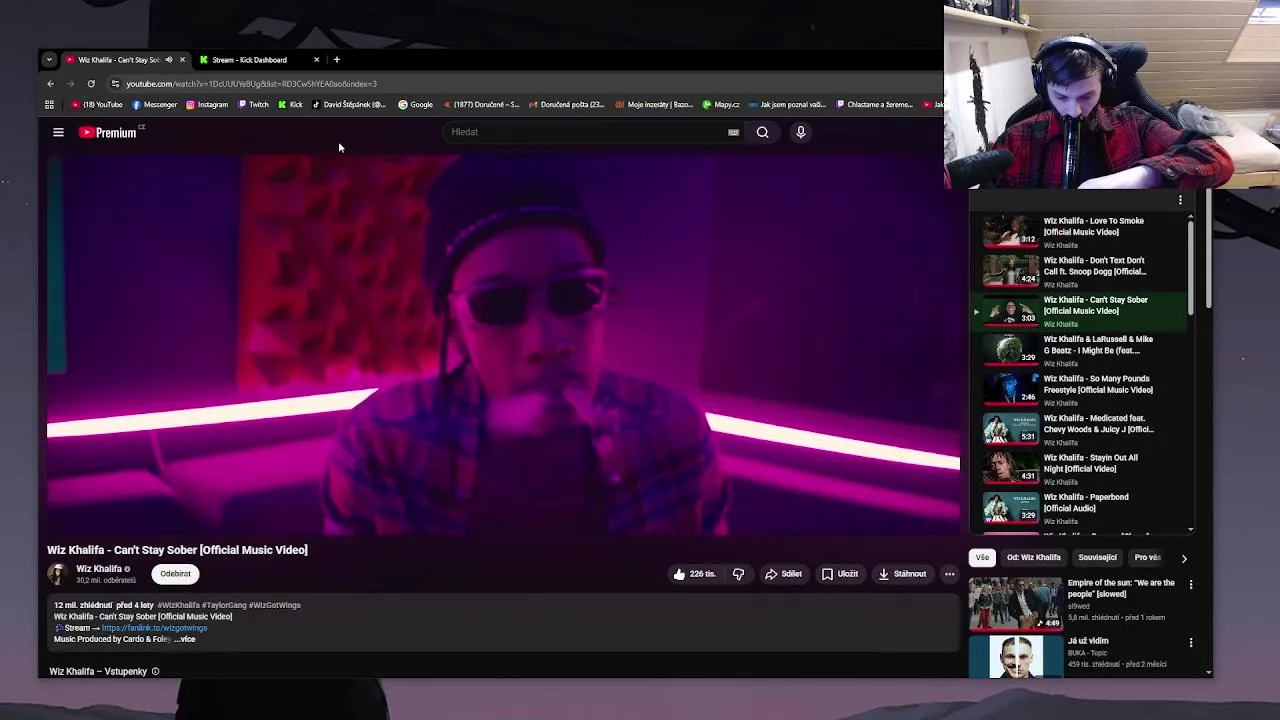1280x720 pixels.
Task: Go back with the browser back arrow
Action: (50, 84)
